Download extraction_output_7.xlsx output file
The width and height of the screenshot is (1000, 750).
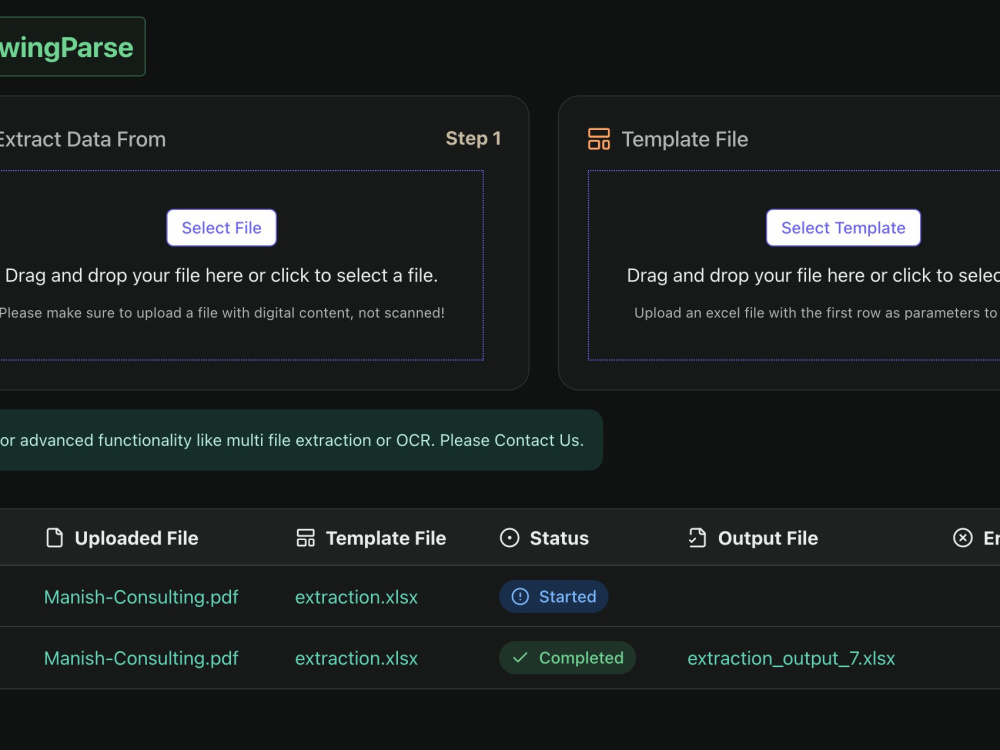(791, 658)
